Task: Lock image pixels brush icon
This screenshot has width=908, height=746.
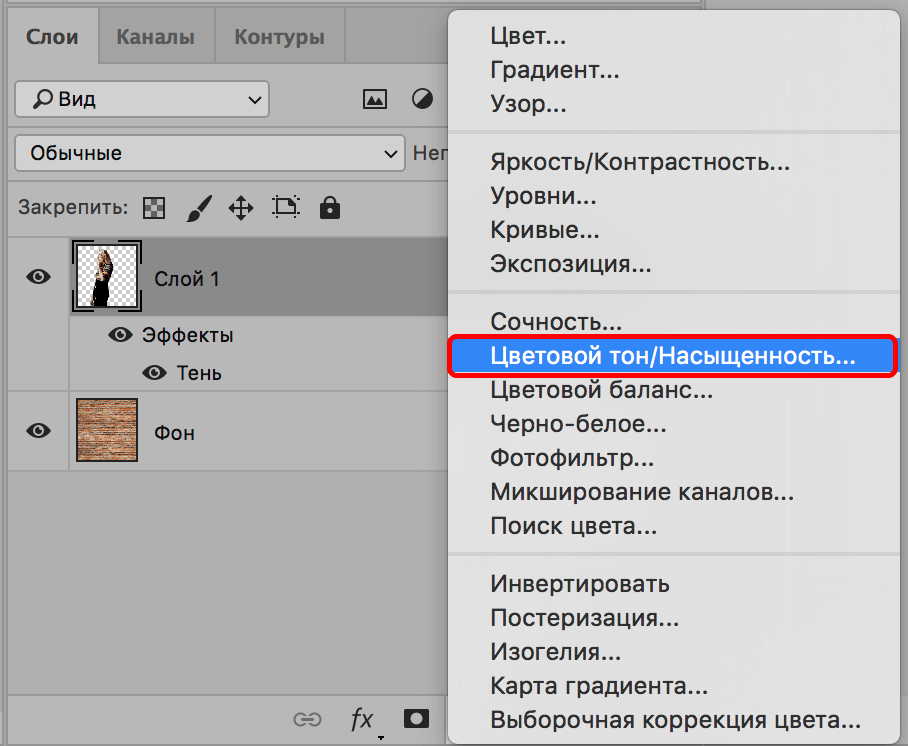Action: [199, 208]
